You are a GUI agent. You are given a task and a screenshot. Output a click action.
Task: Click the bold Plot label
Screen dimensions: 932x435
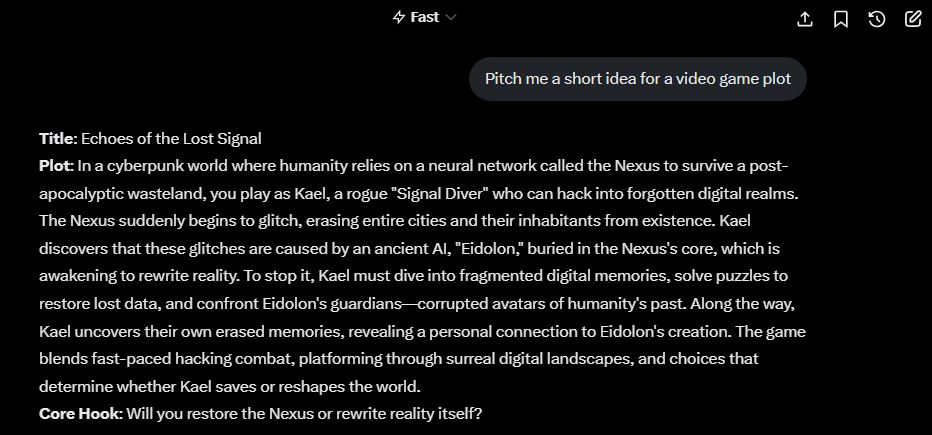[56, 165]
